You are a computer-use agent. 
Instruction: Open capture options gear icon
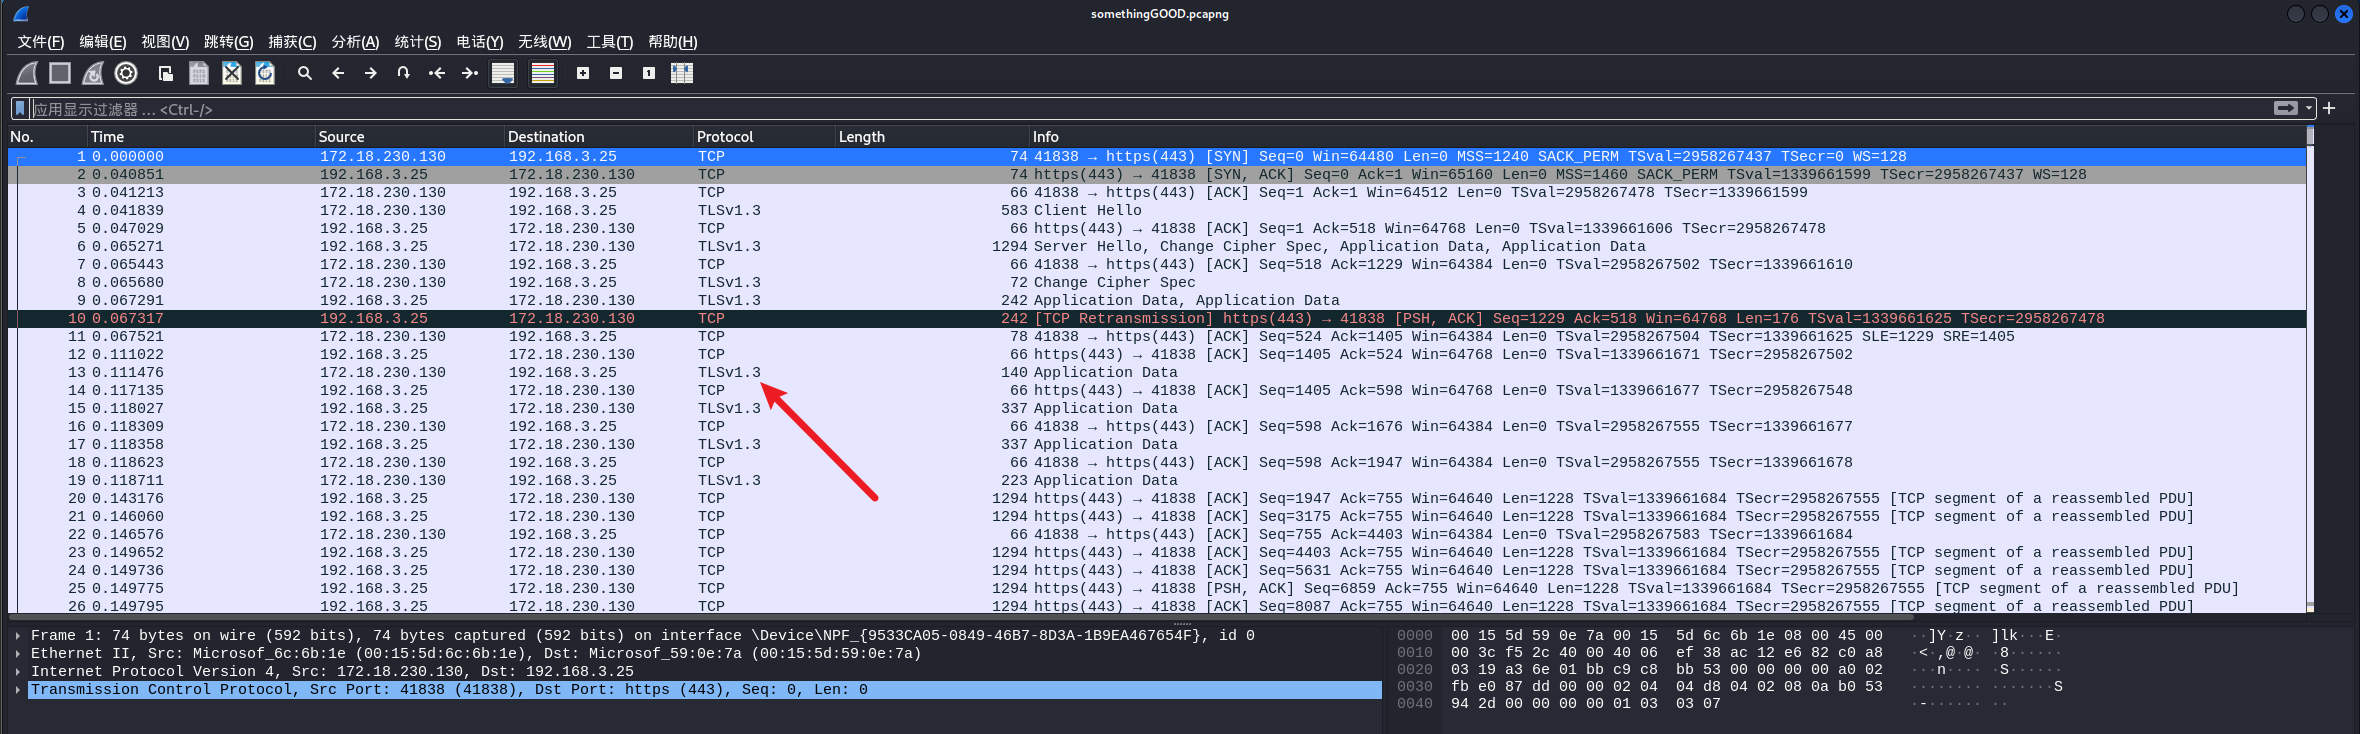tap(126, 73)
